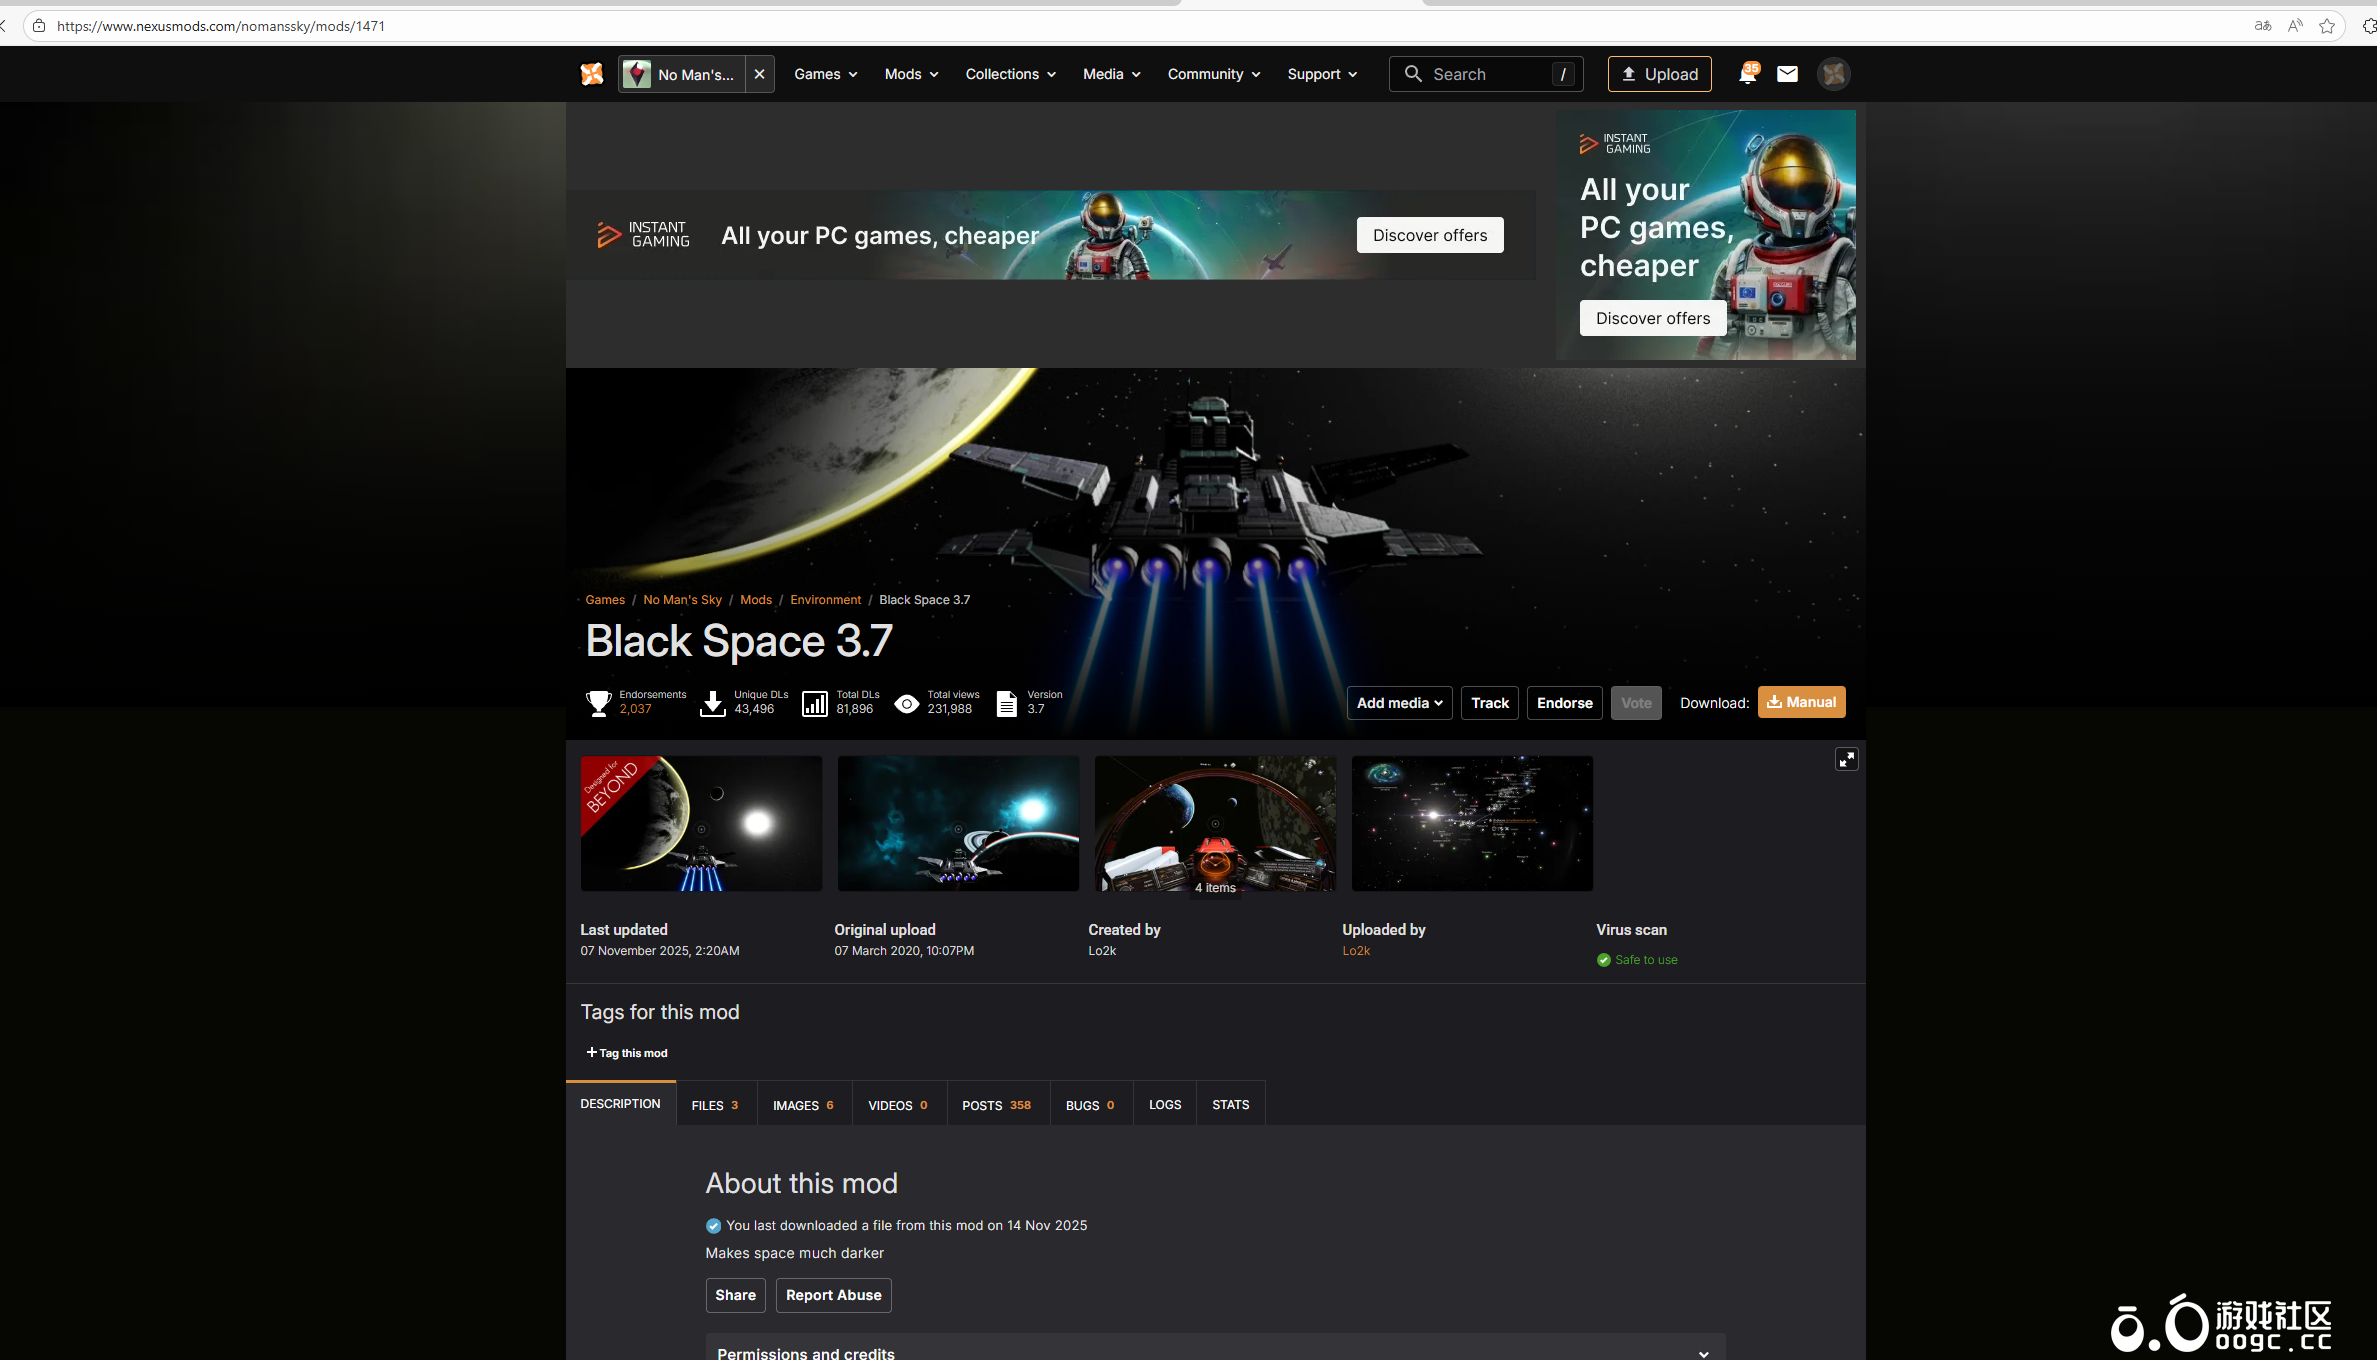Open the BEYOND moon thumbnail image

pyautogui.click(x=701, y=823)
